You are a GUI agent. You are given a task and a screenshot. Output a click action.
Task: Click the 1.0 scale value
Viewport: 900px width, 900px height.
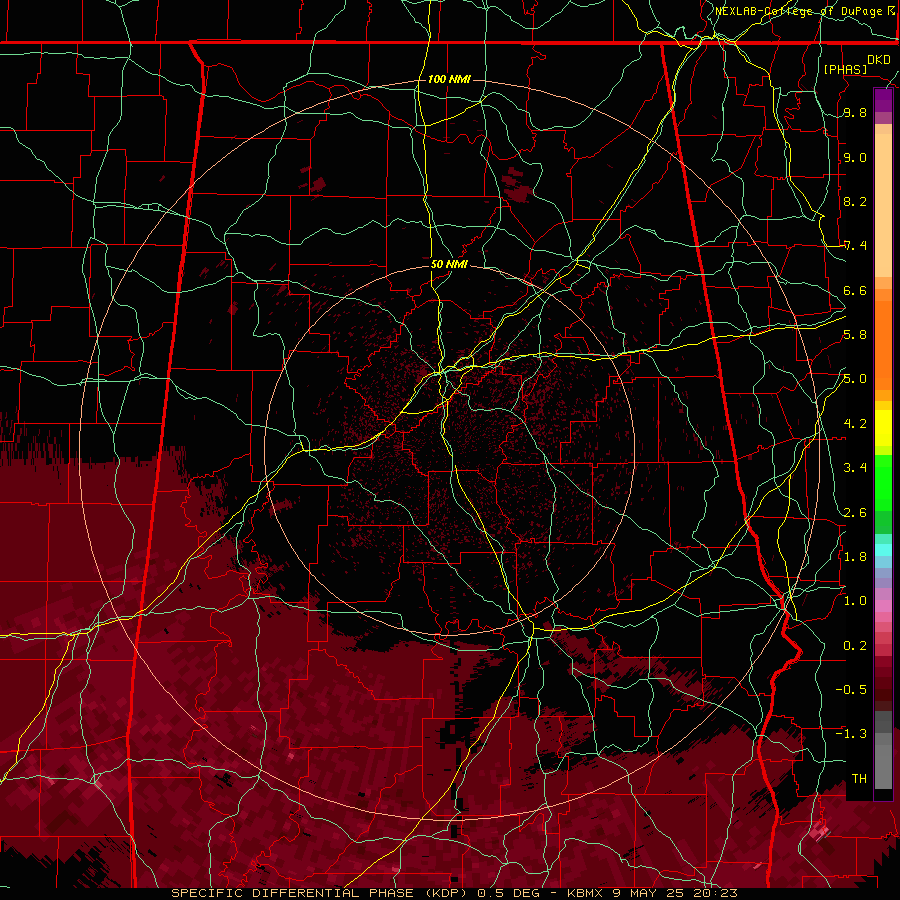click(x=855, y=601)
